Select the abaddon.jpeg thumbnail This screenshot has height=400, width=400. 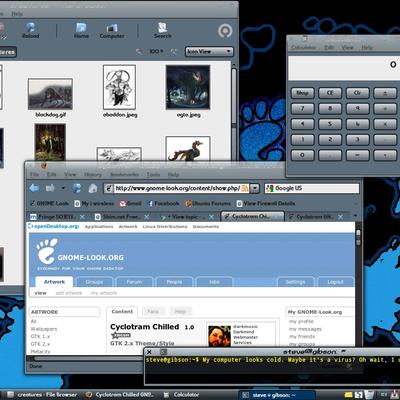119,87
